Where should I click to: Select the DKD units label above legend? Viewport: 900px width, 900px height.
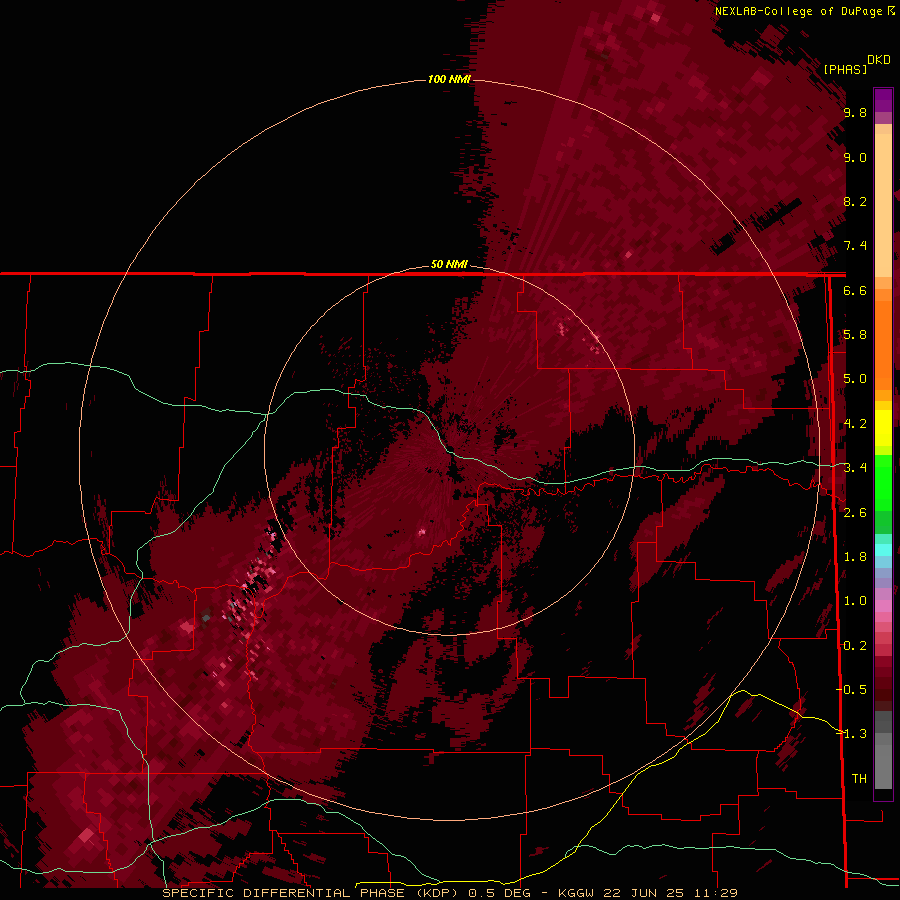coord(879,60)
